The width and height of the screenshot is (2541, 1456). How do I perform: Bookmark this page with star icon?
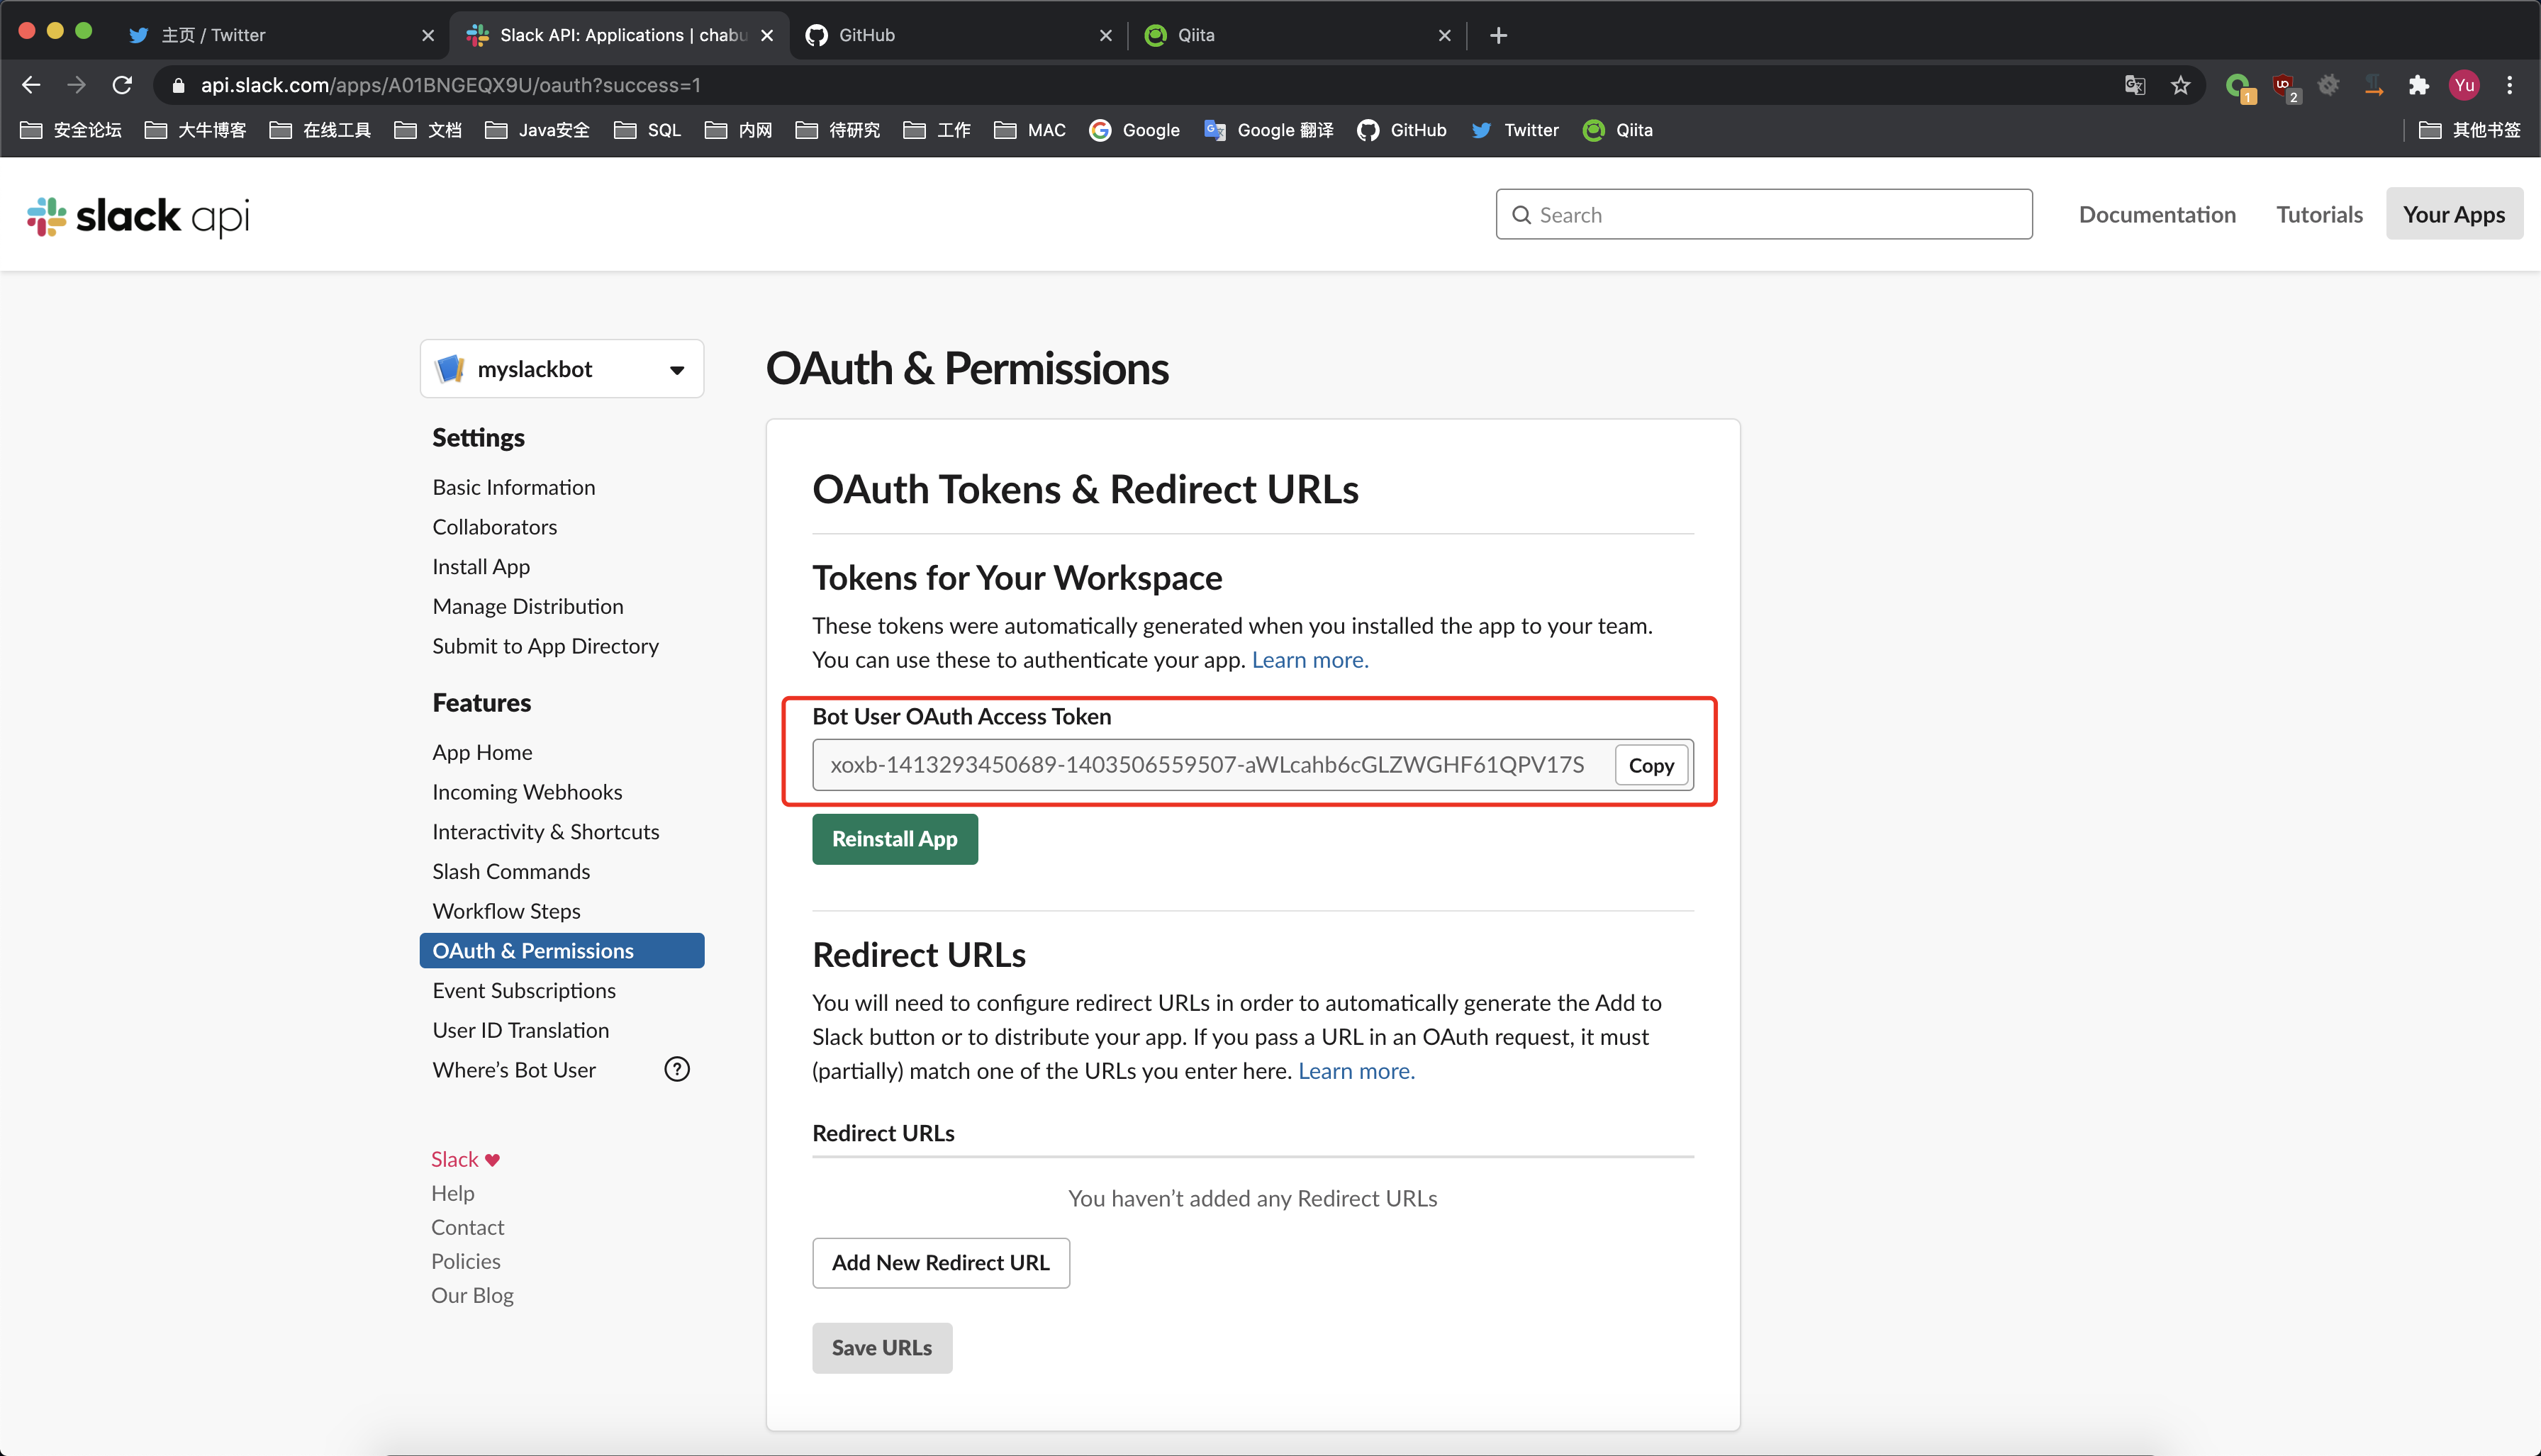tap(2181, 85)
